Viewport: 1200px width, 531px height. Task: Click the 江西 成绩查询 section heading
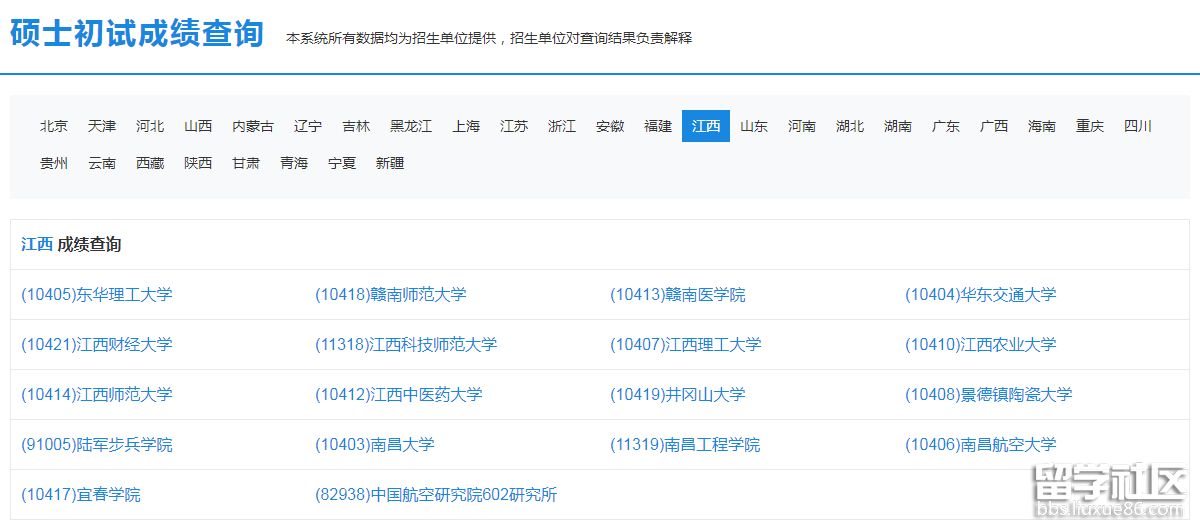(x=71, y=244)
